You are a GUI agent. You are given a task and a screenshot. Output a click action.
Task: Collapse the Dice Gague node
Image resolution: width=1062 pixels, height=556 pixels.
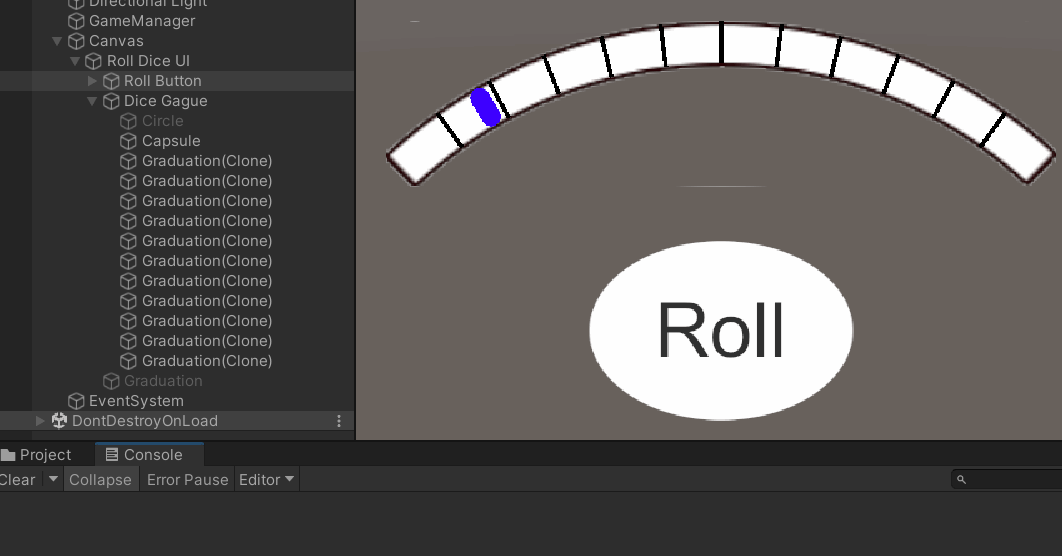[x=92, y=101]
